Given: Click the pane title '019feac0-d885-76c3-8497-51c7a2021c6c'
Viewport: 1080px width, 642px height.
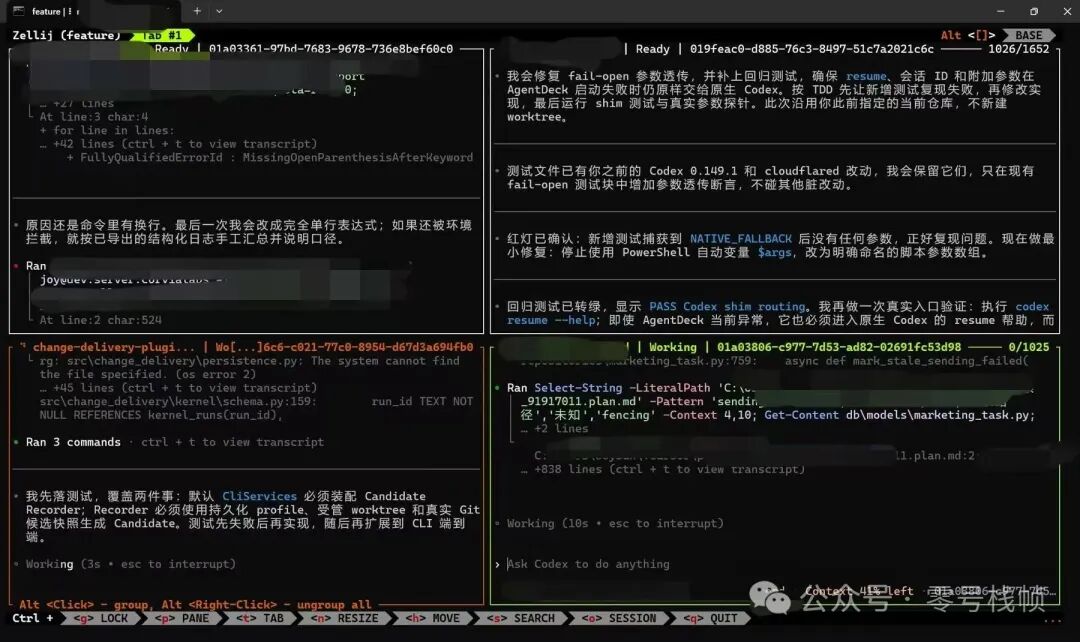Looking at the screenshot, I should point(812,49).
